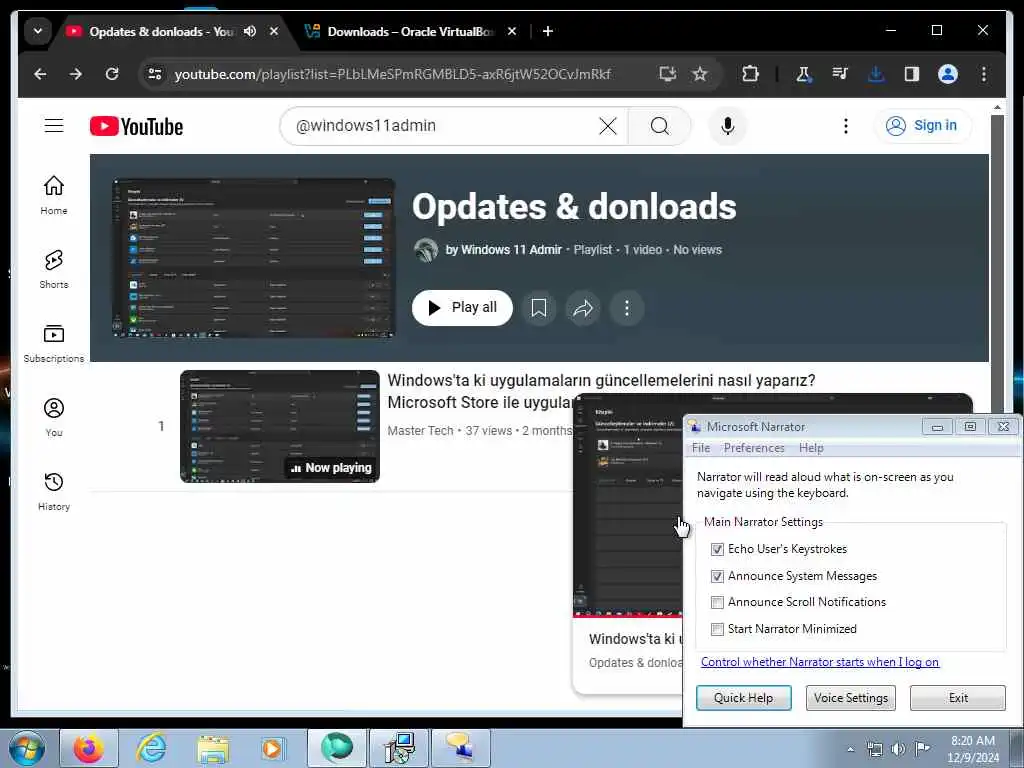
Task: Open YouTube settings three-dot menu
Action: pos(846,125)
